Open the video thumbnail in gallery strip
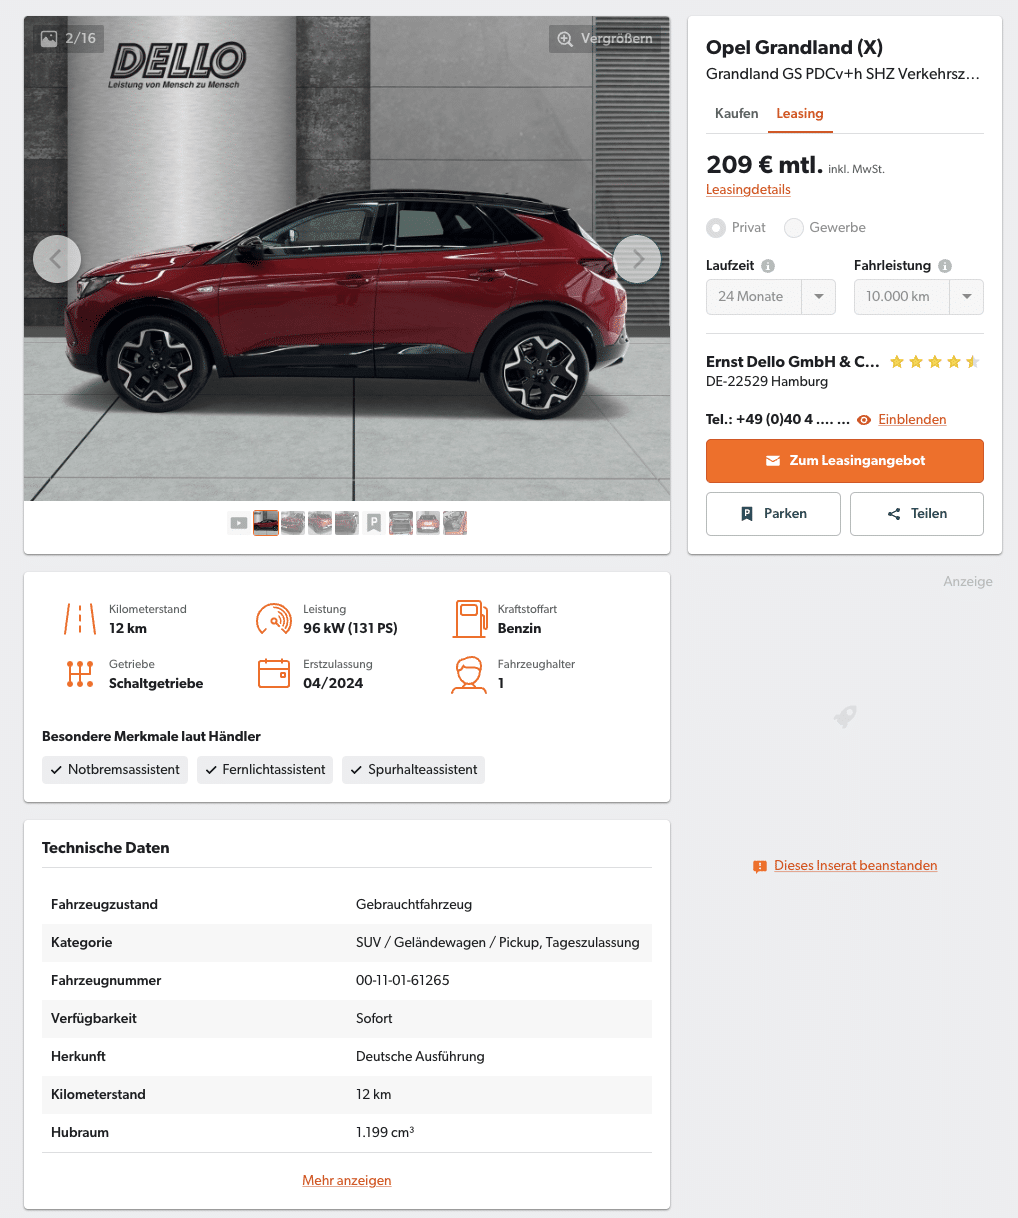The width and height of the screenshot is (1018, 1218). [239, 523]
